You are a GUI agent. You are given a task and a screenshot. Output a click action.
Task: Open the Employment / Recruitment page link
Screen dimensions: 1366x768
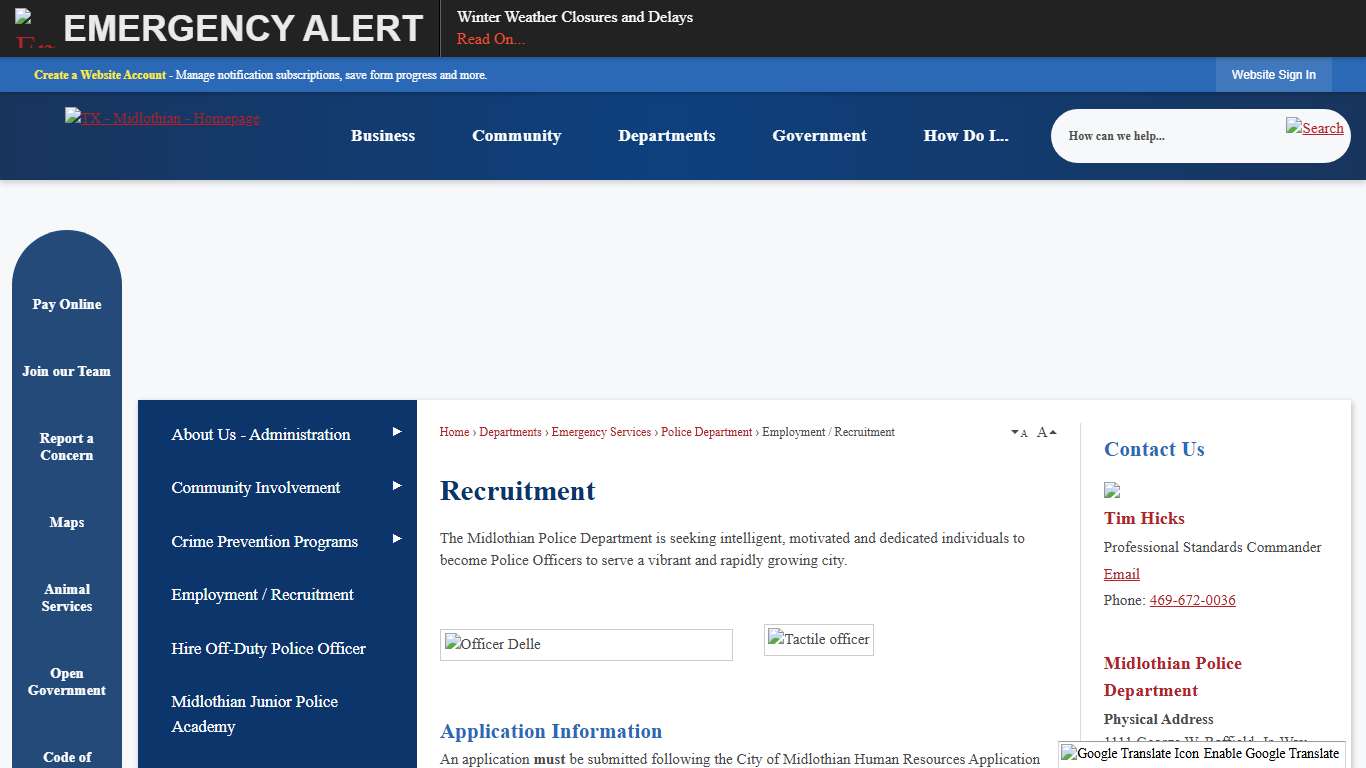click(262, 594)
